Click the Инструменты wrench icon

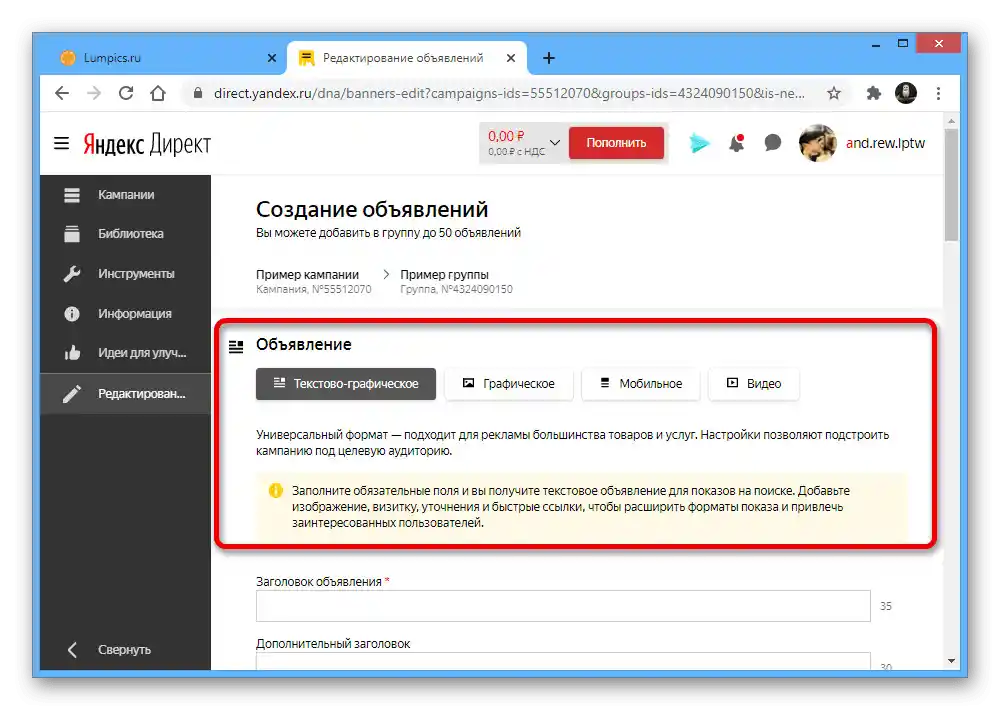coord(72,274)
